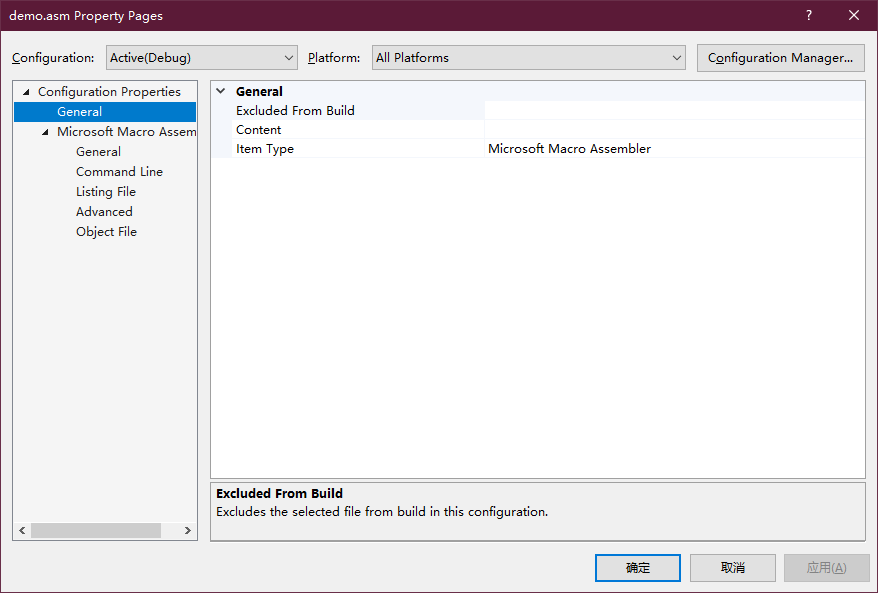Image resolution: width=878 pixels, height=593 pixels.
Task: Select the Object File tree item
Action: point(106,231)
